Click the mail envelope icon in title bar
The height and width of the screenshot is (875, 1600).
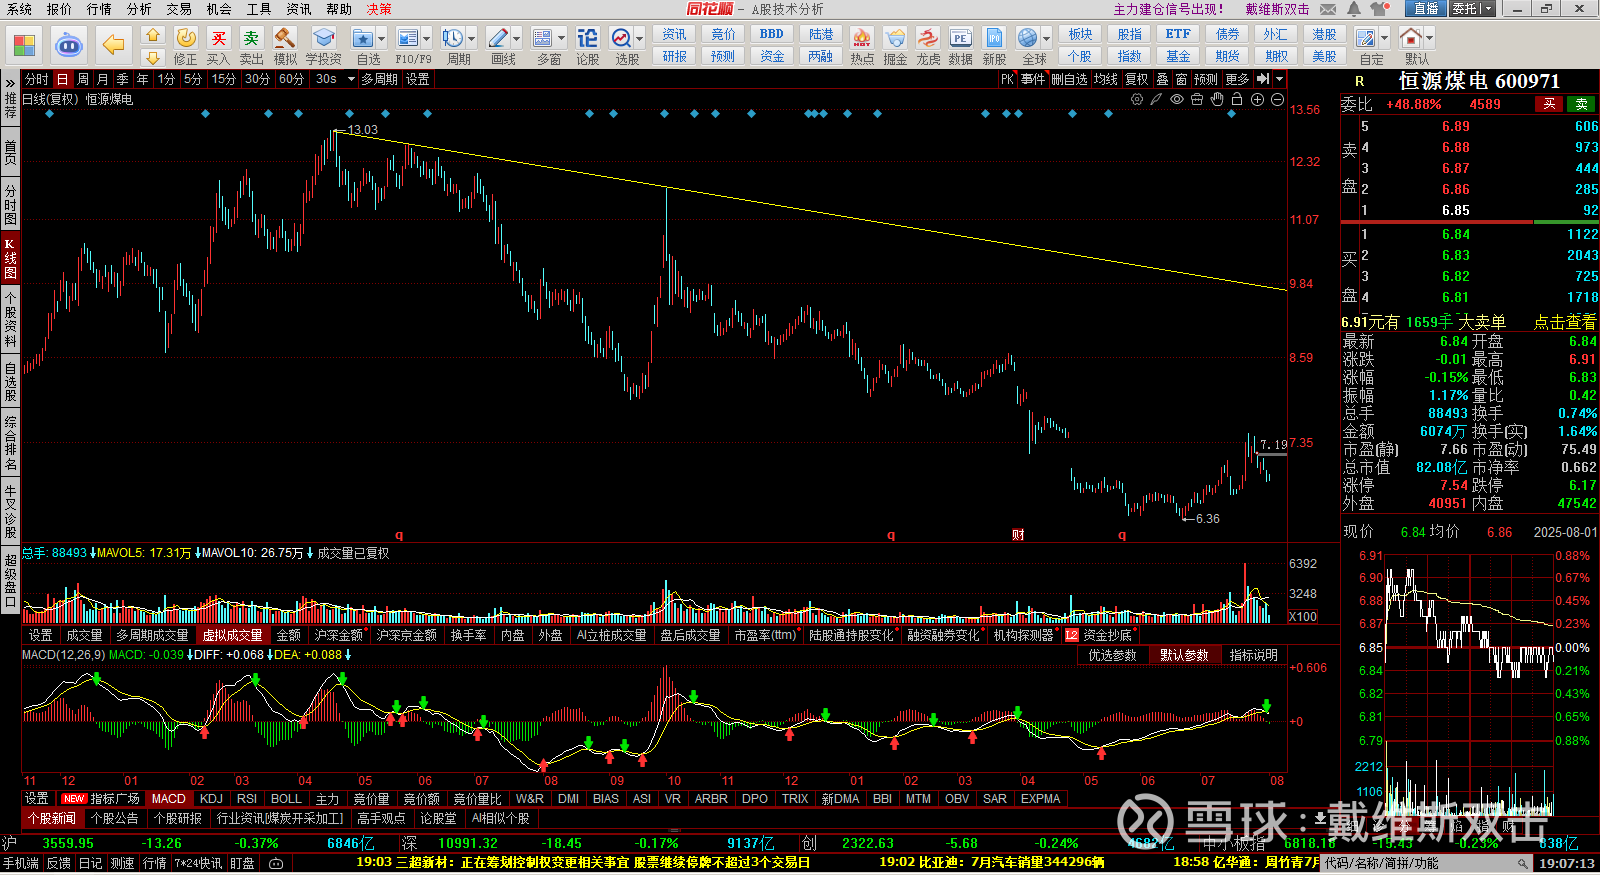(1328, 9)
